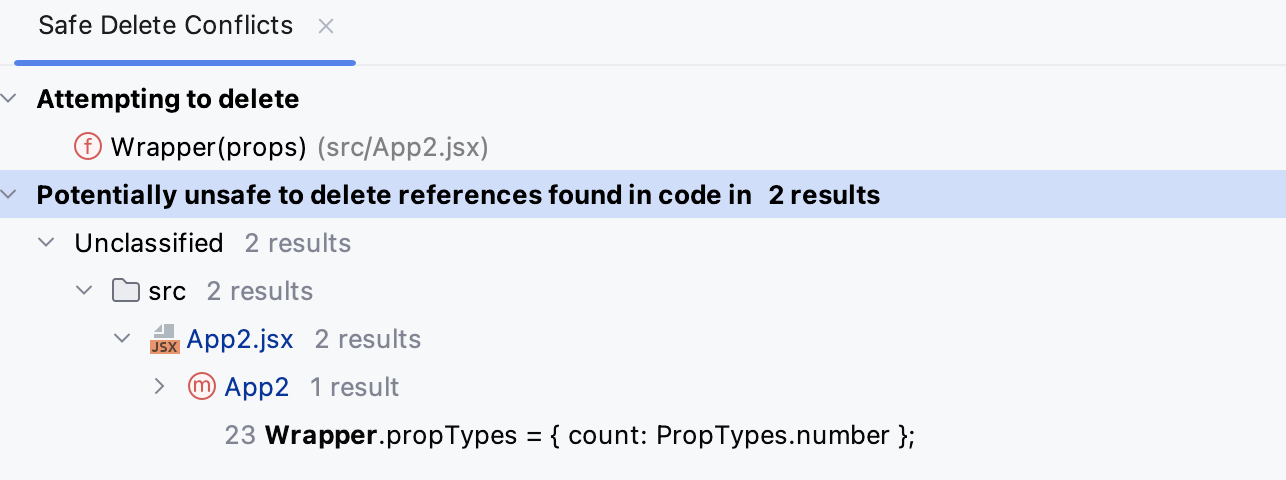1286x480 pixels.
Task: Collapse the Potentially unsafe to delete section
Action: coord(10,195)
